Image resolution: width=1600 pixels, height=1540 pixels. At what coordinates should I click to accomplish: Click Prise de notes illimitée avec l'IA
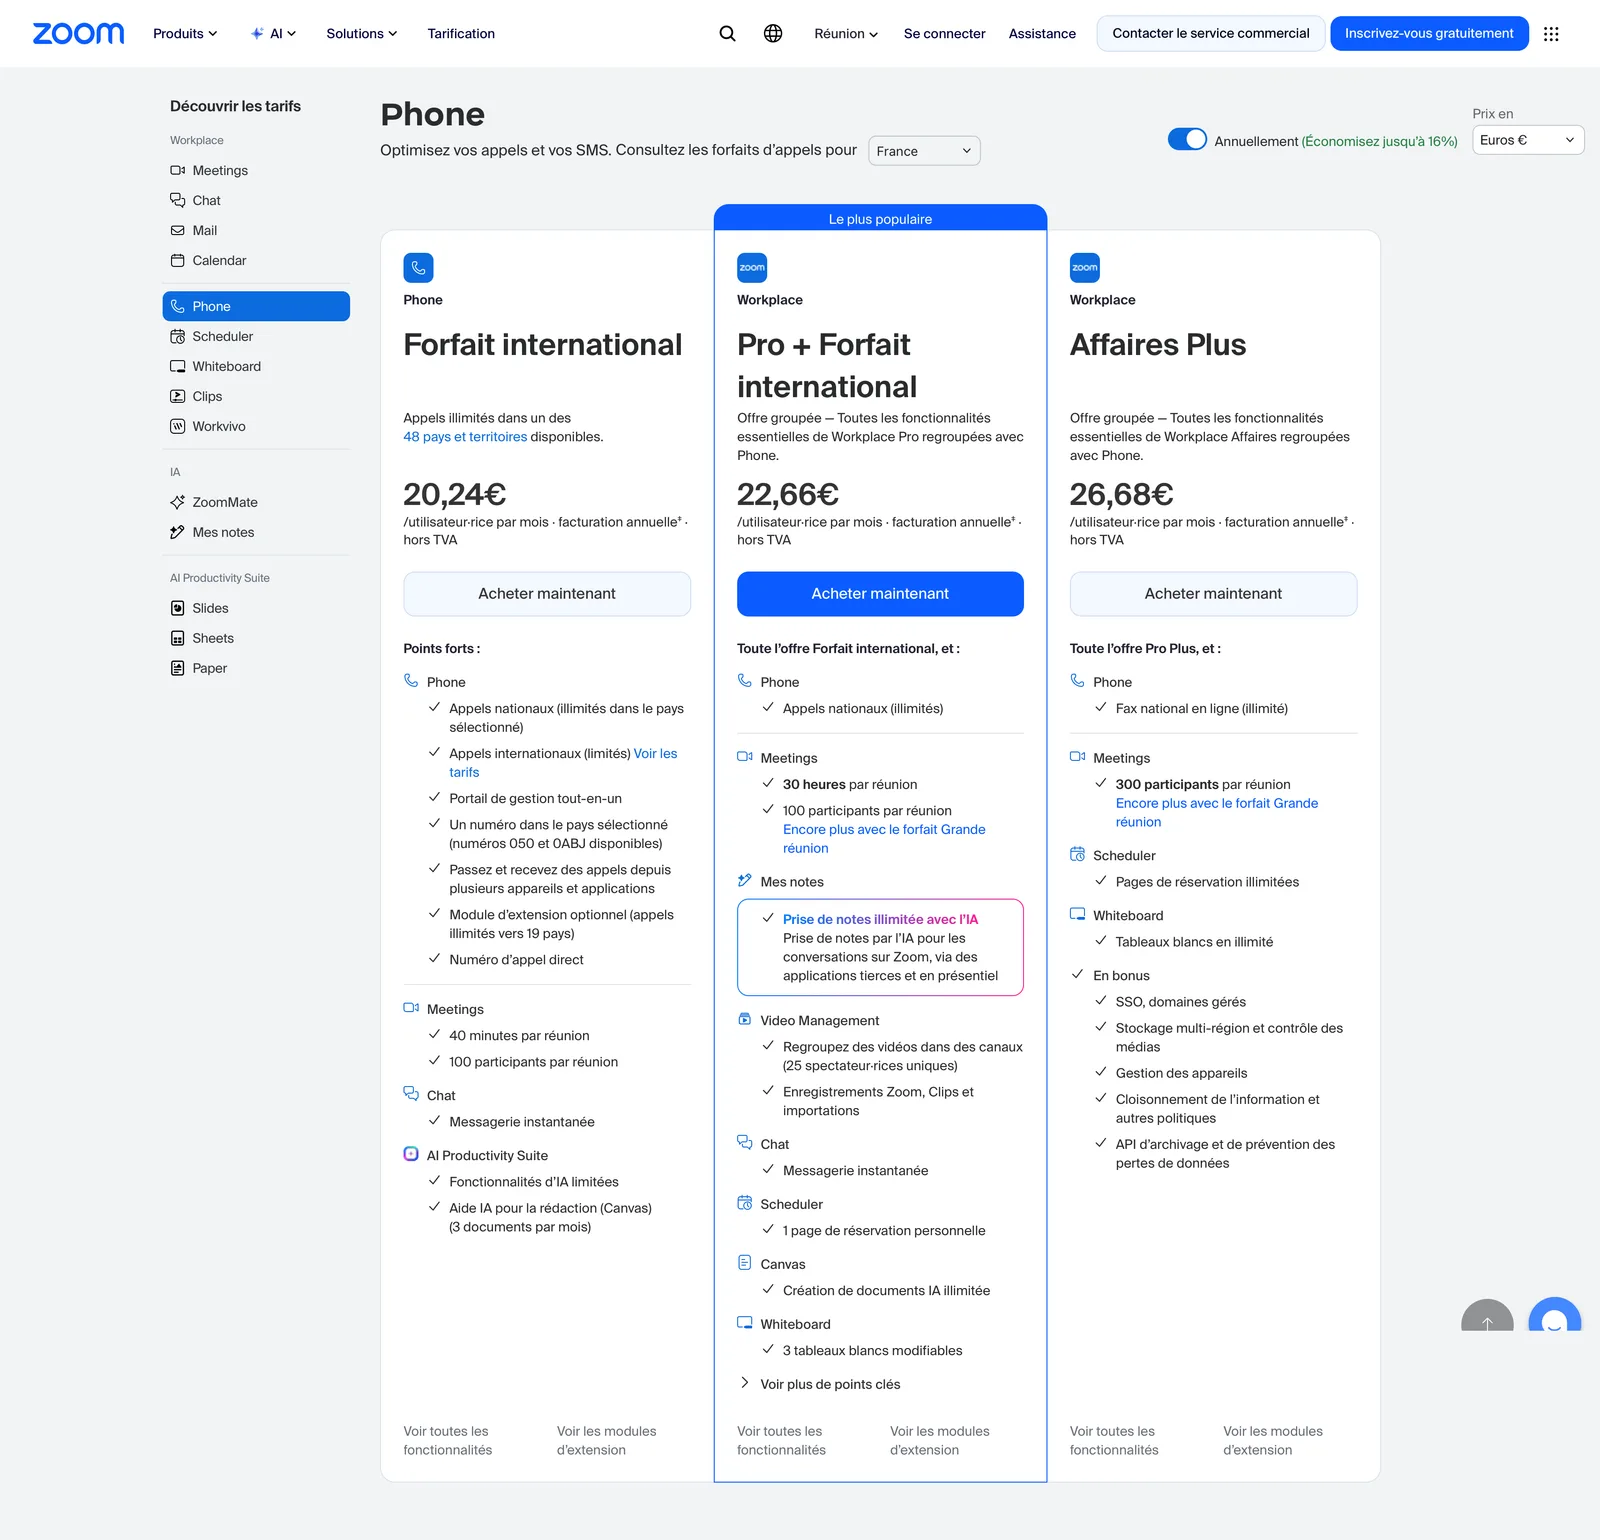880,920
